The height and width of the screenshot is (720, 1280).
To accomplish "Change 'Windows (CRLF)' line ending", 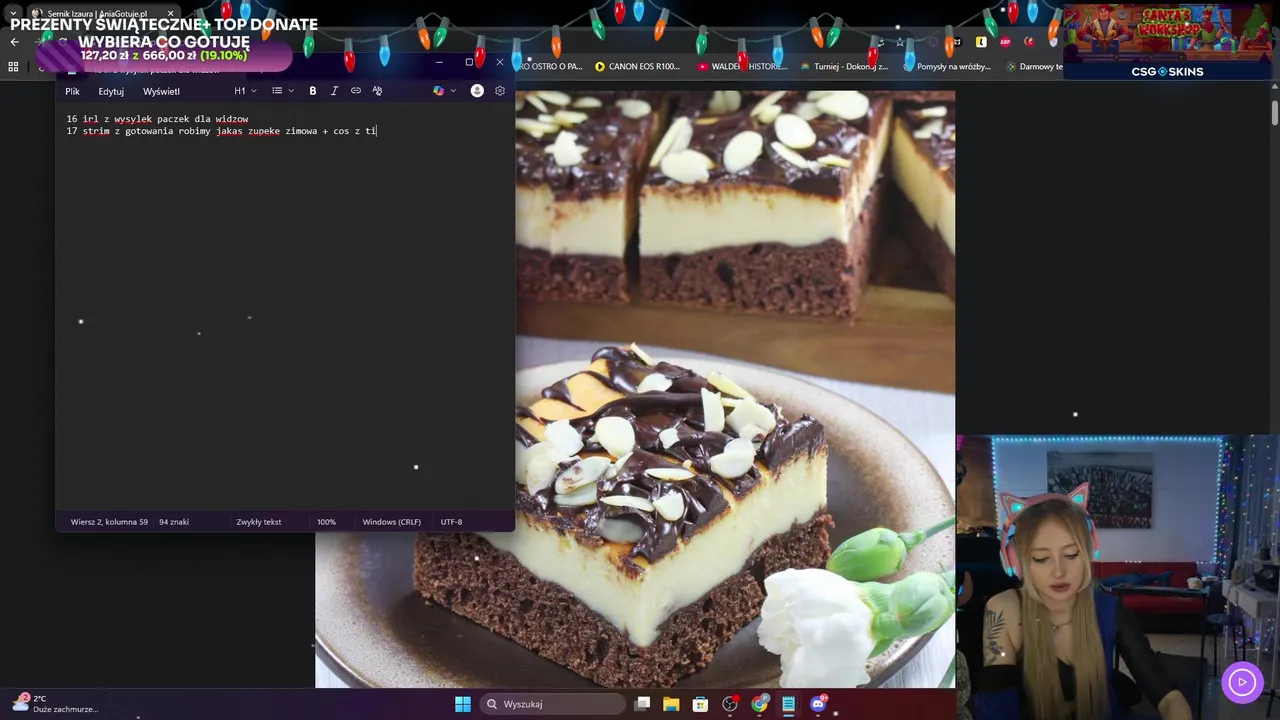I will point(391,522).
